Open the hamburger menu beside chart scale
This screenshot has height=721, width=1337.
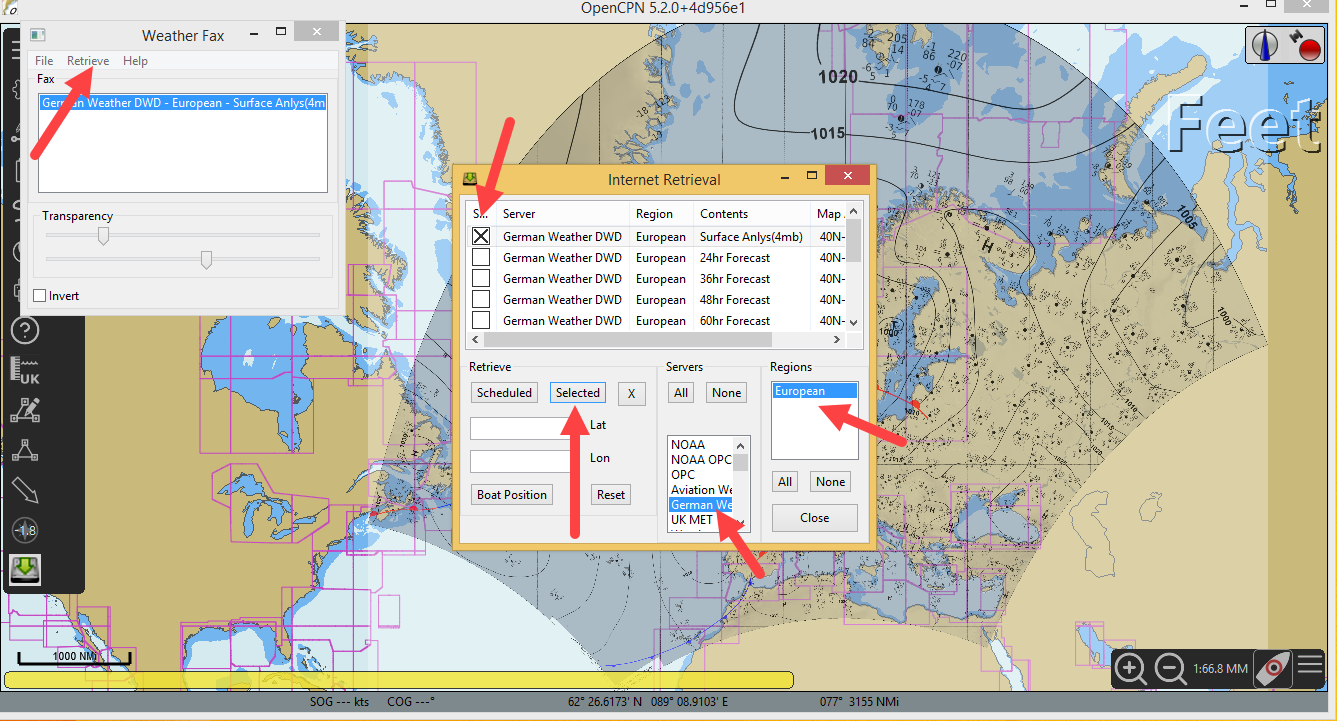[1309, 666]
